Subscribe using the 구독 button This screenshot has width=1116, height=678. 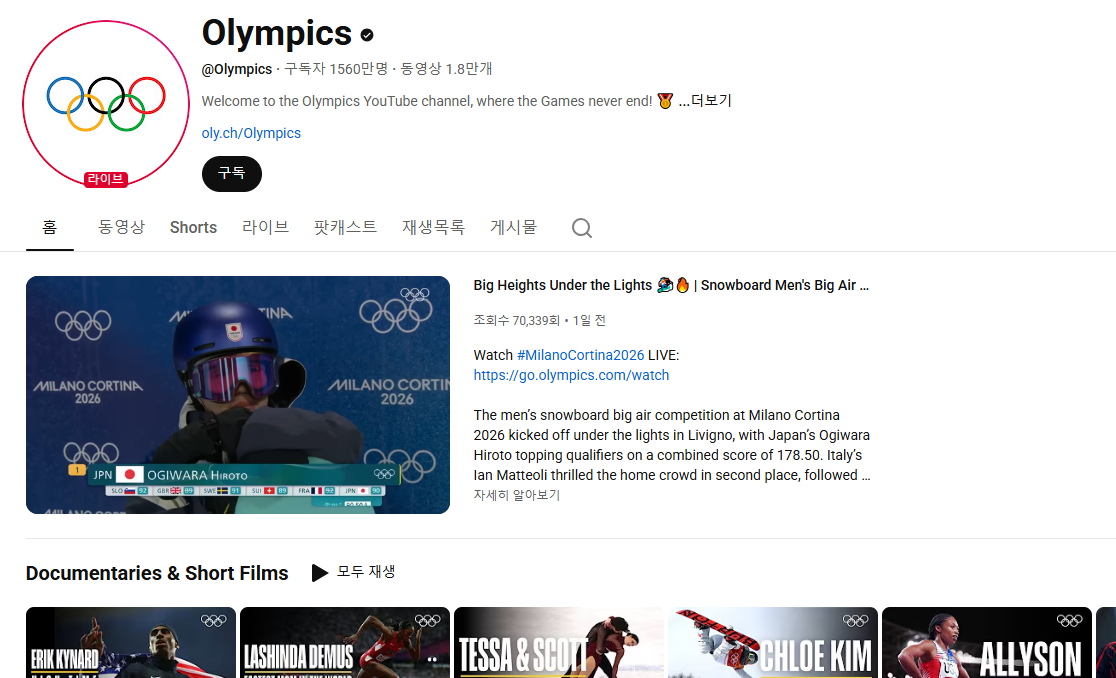(x=231, y=174)
